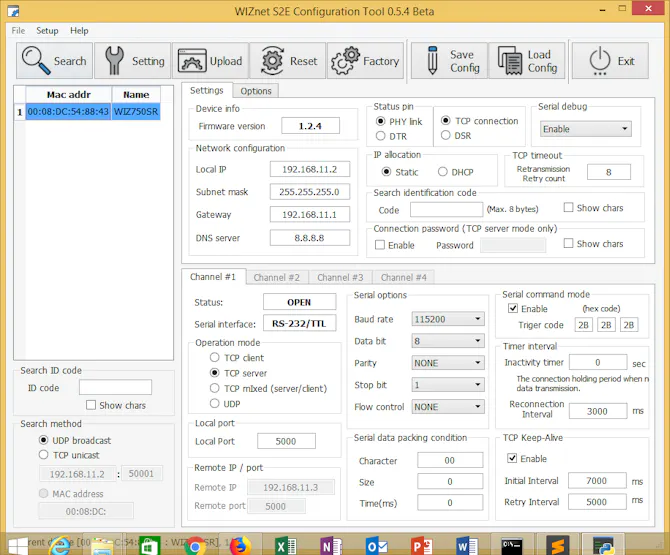Open Windows Start button
Screen dimensions: 670x555
click(18, 546)
